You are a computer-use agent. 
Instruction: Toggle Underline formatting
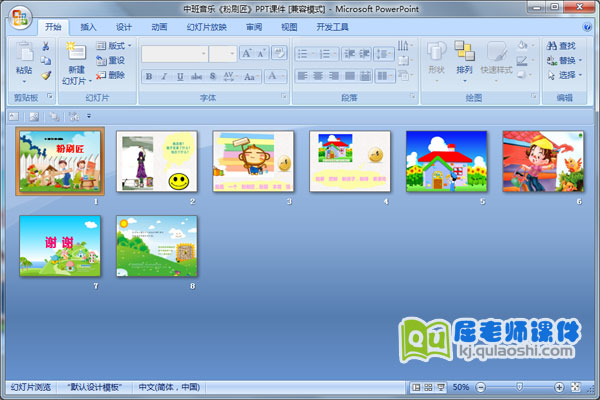point(180,76)
